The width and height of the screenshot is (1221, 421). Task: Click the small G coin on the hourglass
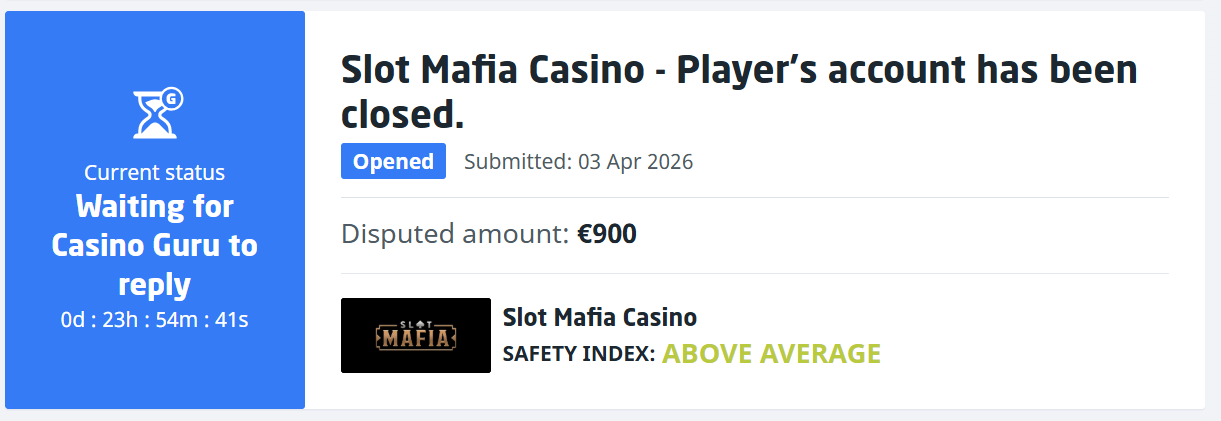coord(172,98)
